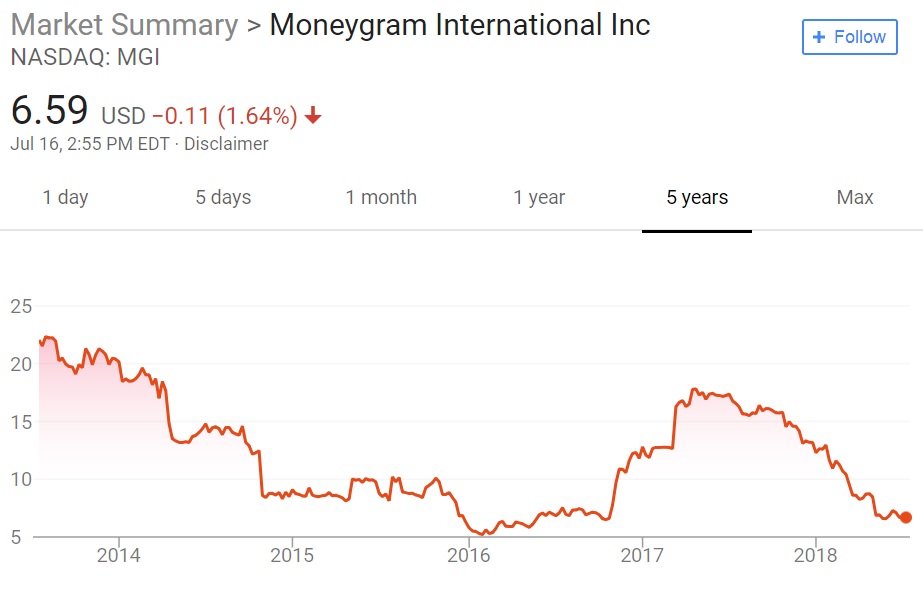Image resolution: width=923 pixels, height=608 pixels.
Task: Click the red down arrow indicator
Action: 313,116
